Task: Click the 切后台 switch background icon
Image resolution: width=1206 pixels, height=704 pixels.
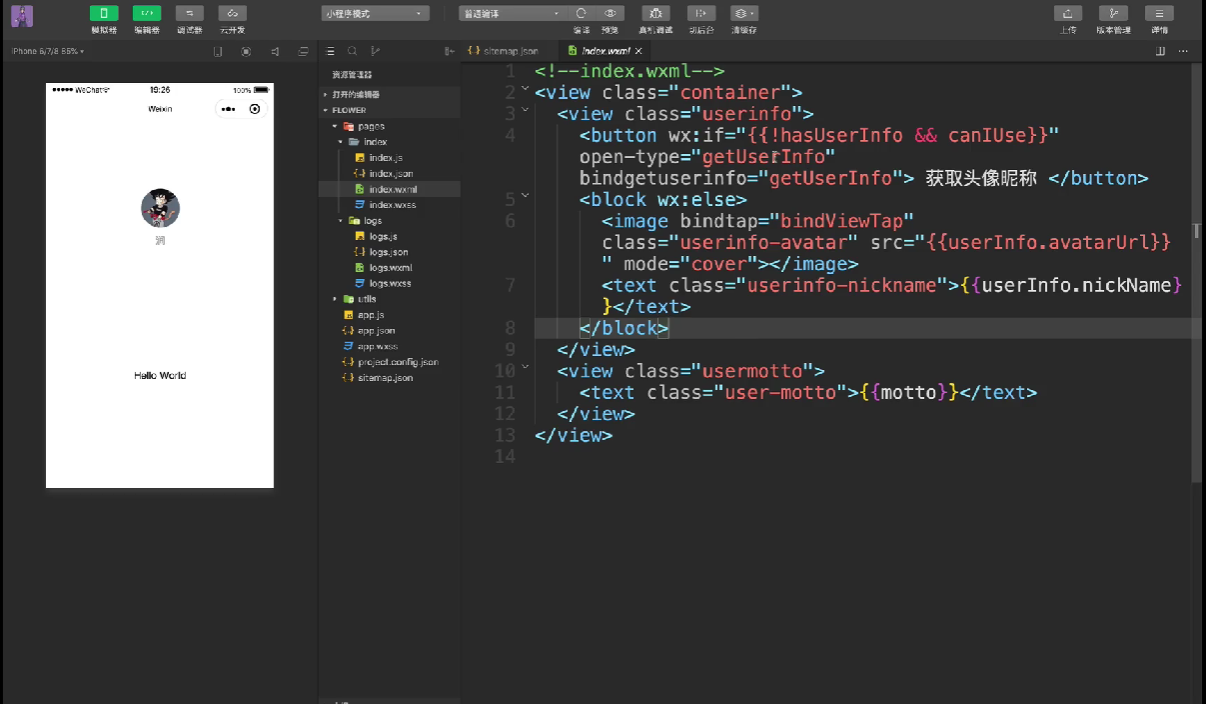Action: 701,13
